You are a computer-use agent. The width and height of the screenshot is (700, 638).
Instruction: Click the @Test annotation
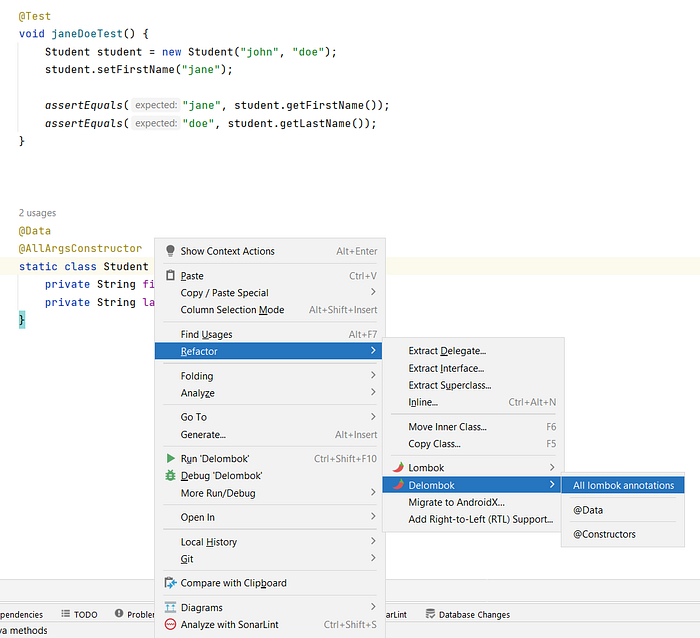pyautogui.click(x=35, y=17)
